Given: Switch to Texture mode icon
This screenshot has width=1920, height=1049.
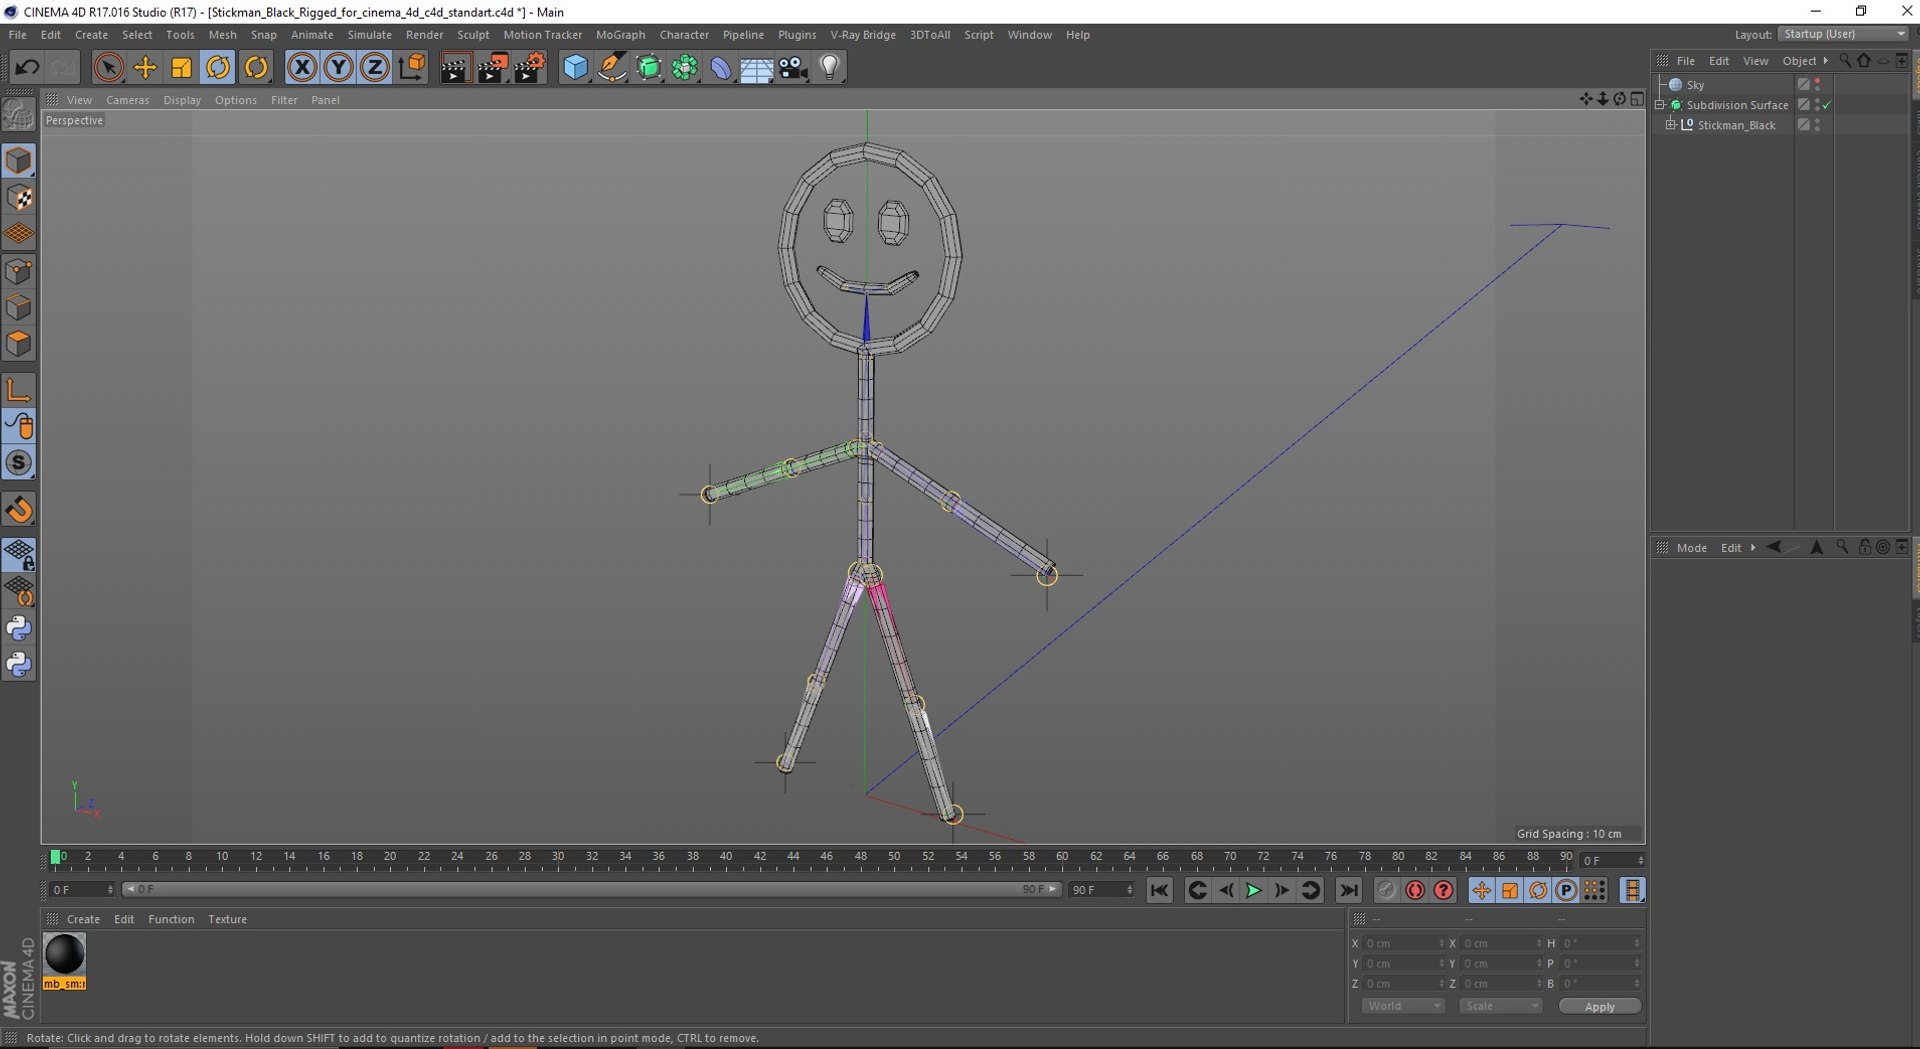Looking at the screenshot, I should tap(19, 197).
